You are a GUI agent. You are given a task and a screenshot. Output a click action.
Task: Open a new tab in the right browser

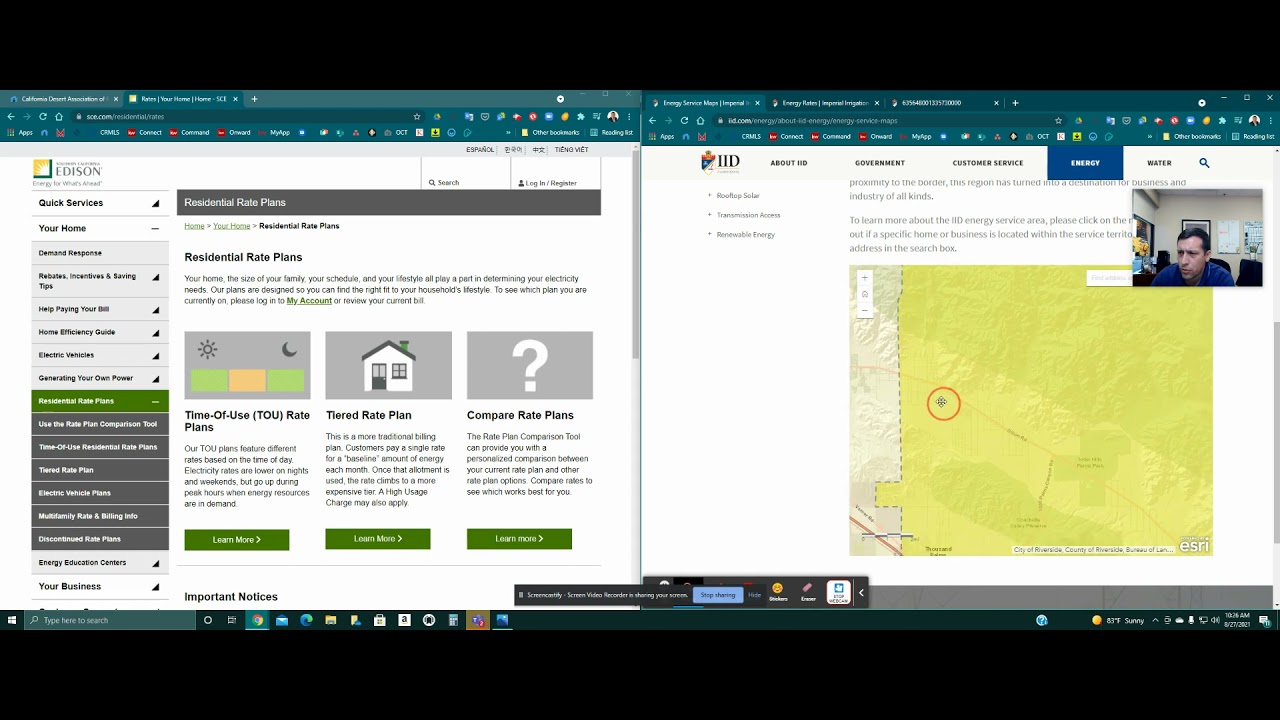click(1015, 102)
